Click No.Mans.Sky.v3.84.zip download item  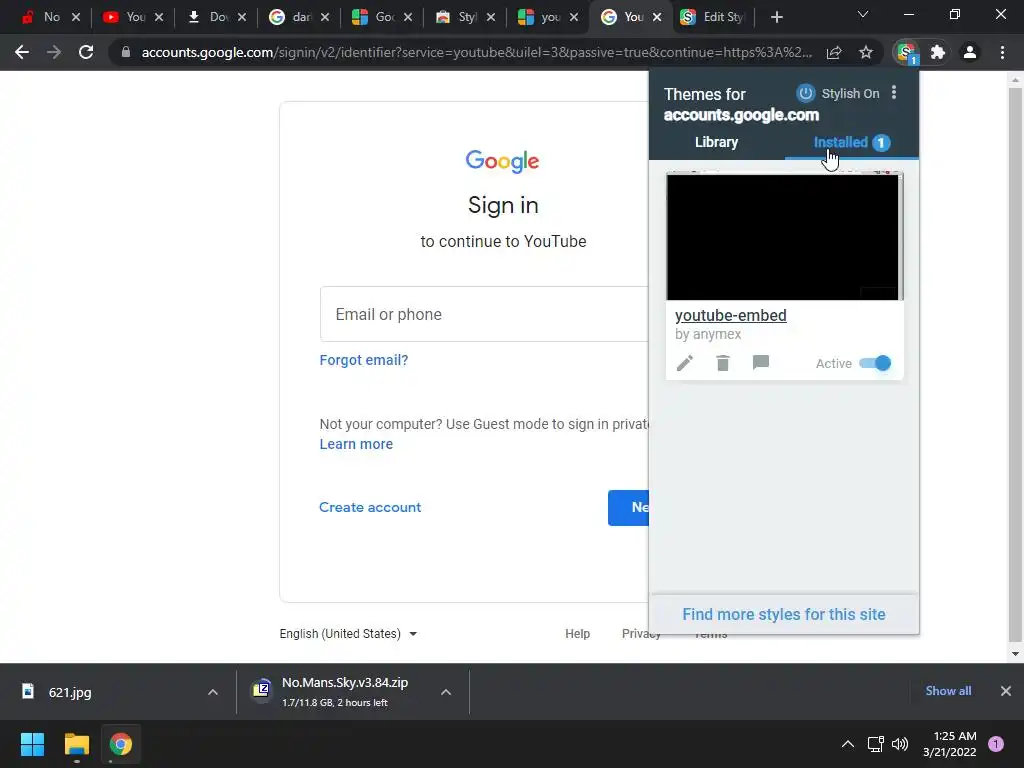point(344,692)
